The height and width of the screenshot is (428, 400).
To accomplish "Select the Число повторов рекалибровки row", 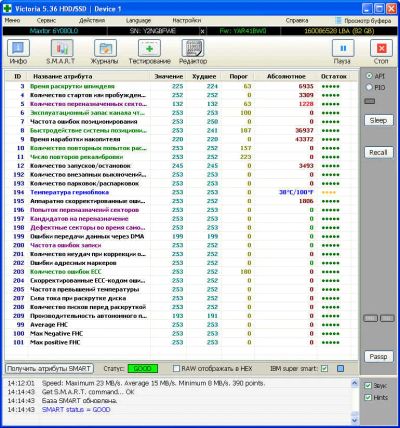I will [x=181, y=157].
